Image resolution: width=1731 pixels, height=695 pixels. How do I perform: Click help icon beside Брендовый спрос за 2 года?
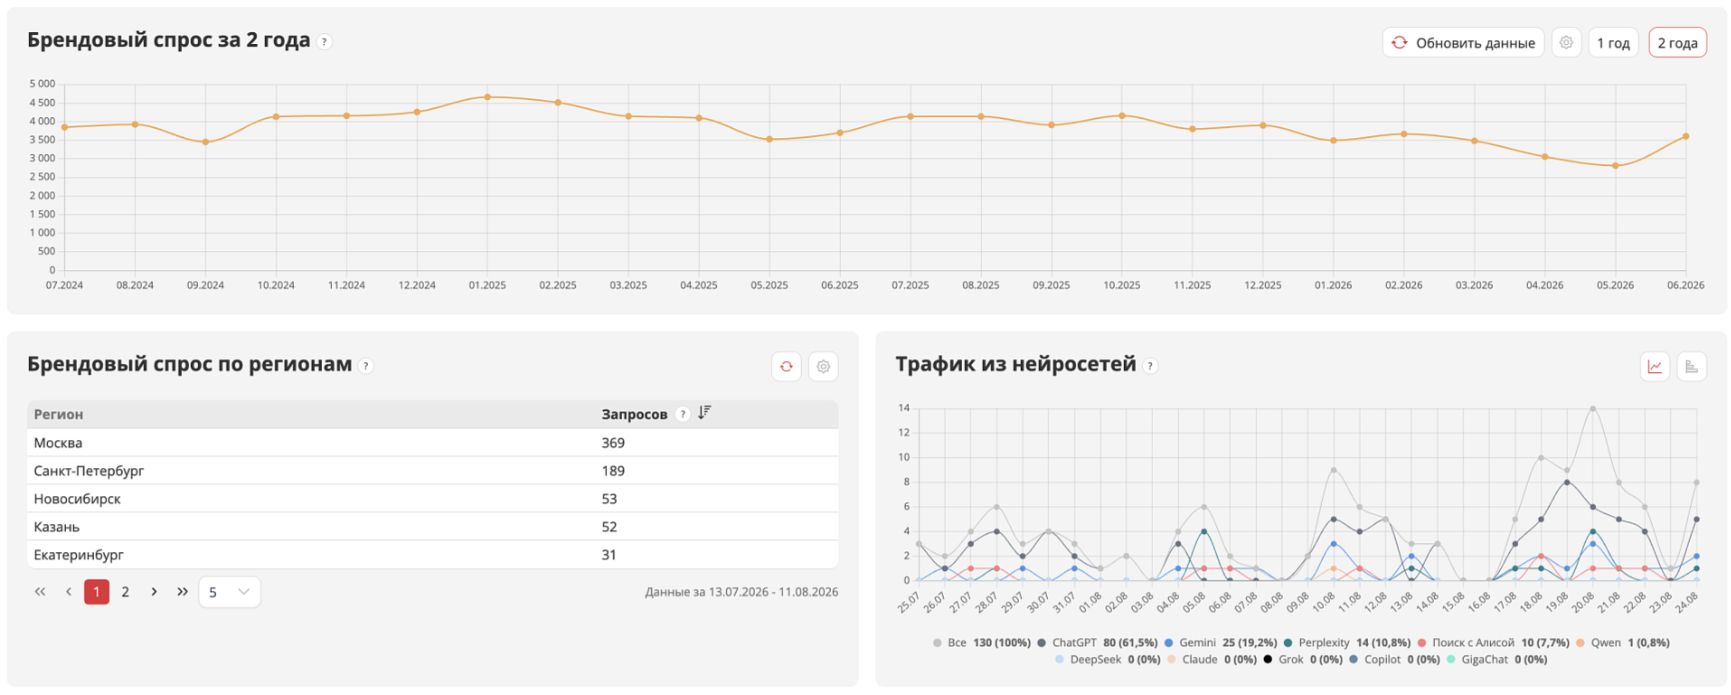pos(324,42)
